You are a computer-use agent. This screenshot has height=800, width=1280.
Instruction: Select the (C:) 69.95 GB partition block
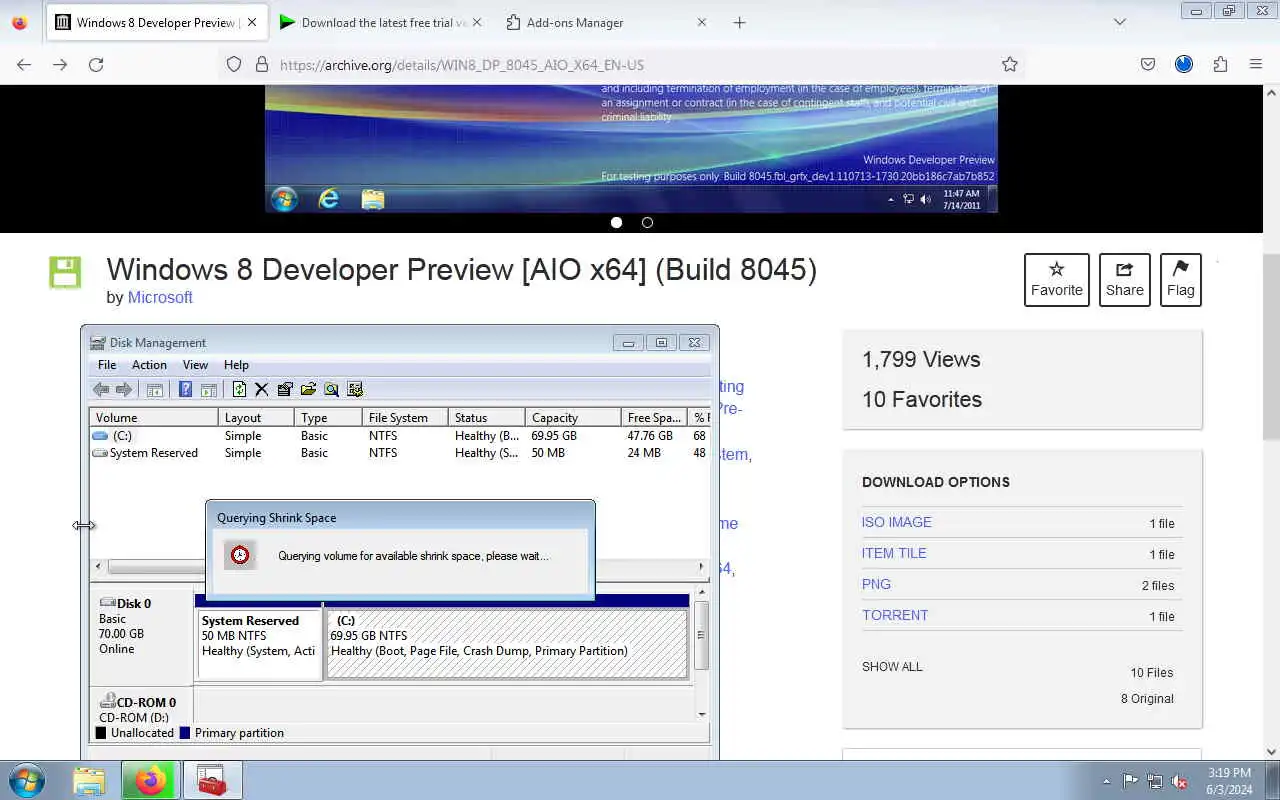pyautogui.click(x=507, y=644)
